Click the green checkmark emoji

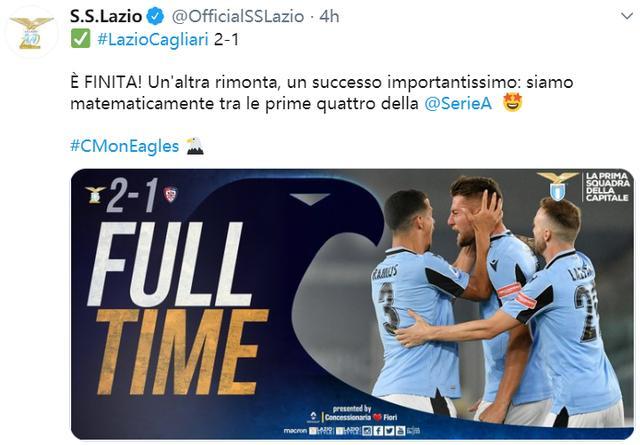(80, 39)
